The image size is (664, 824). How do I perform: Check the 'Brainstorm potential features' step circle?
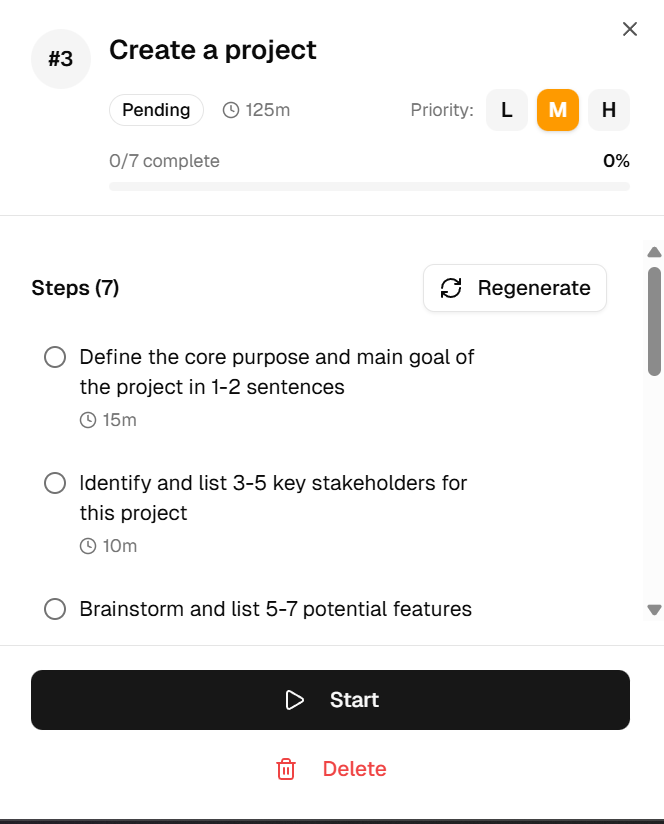tap(55, 609)
